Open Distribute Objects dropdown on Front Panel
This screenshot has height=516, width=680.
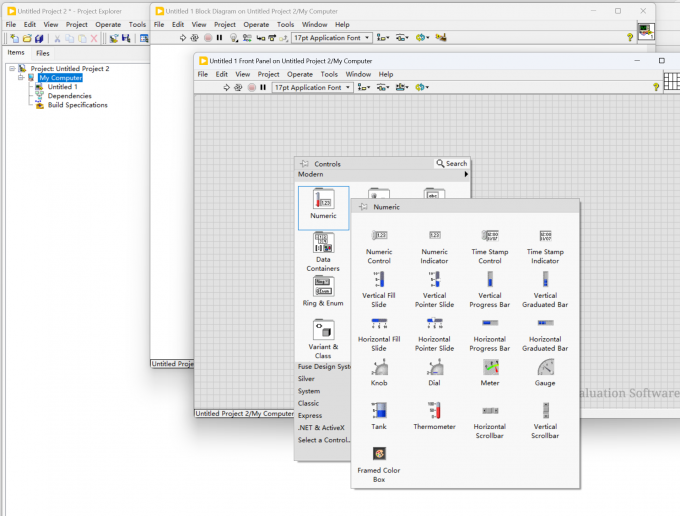coord(383,88)
